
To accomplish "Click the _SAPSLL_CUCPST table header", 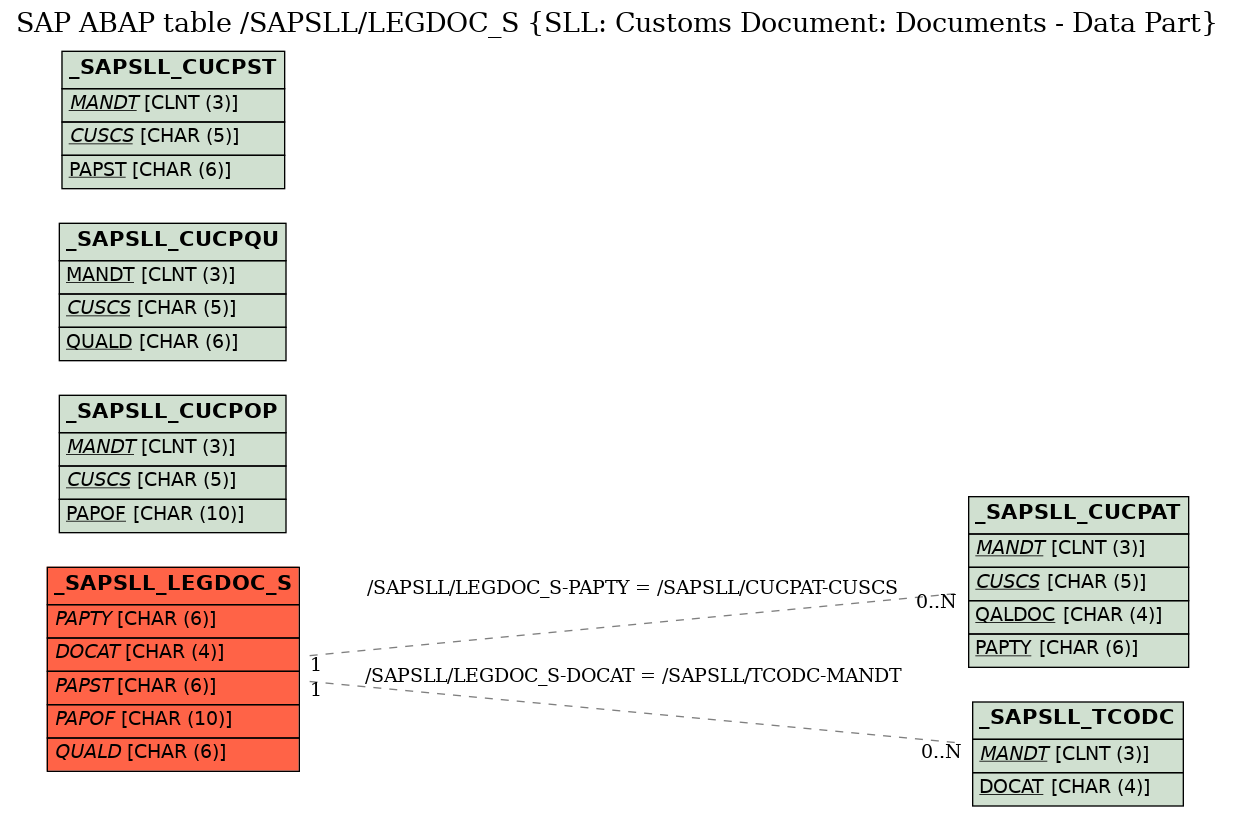I will pyautogui.click(x=173, y=69).
